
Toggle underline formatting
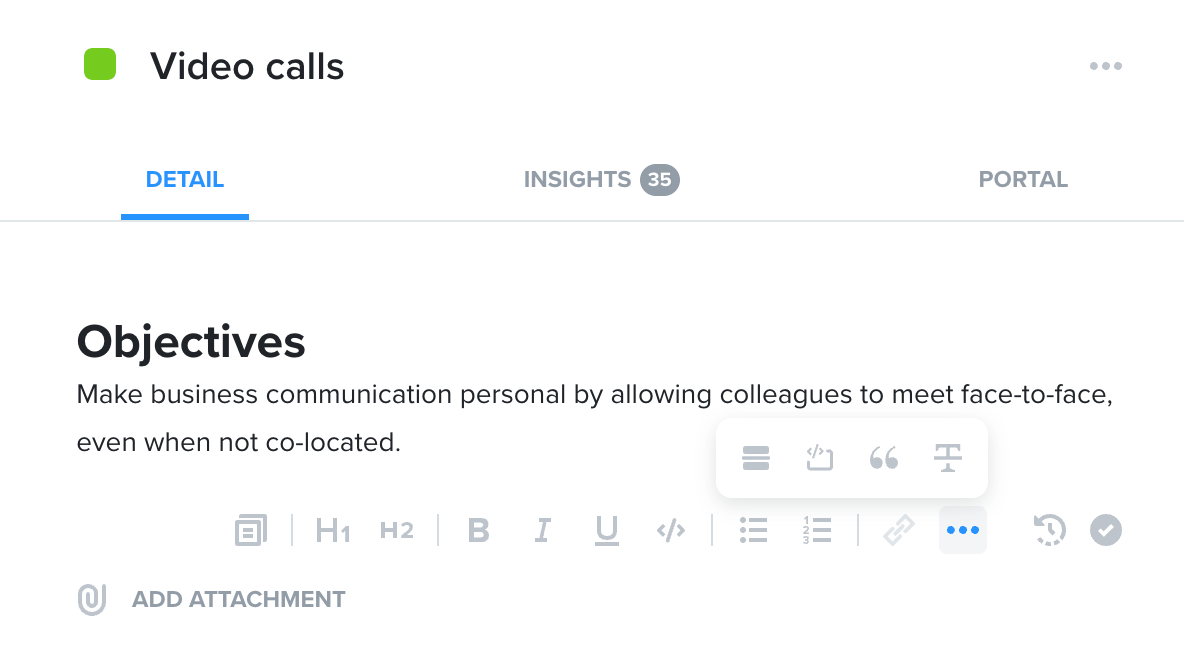[x=606, y=530]
